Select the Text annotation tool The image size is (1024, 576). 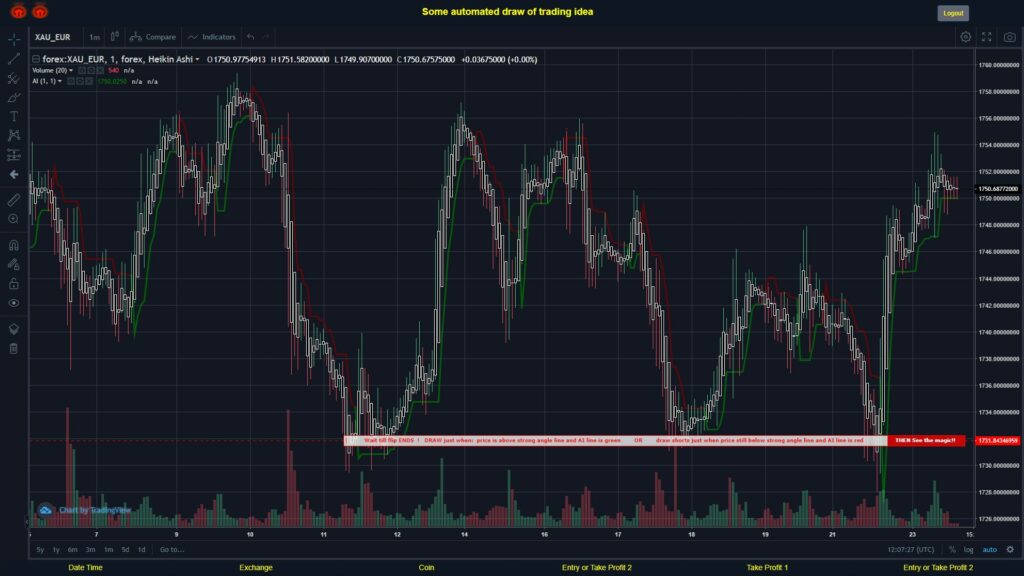[x=14, y=116]
